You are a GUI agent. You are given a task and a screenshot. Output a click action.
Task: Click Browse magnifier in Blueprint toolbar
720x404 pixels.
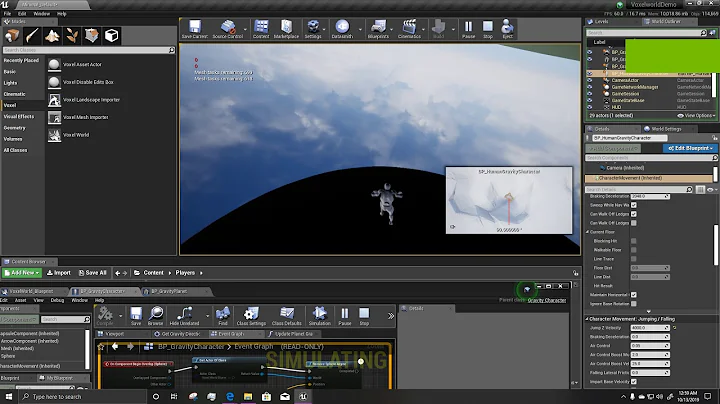point(156,316)
